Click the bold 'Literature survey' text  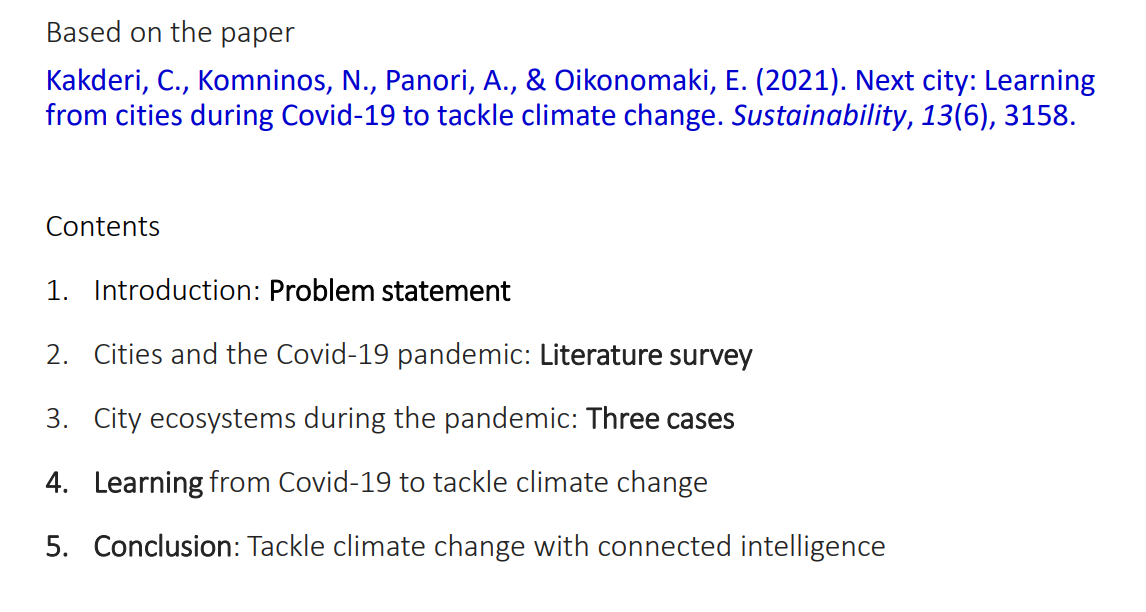[646, 355]
